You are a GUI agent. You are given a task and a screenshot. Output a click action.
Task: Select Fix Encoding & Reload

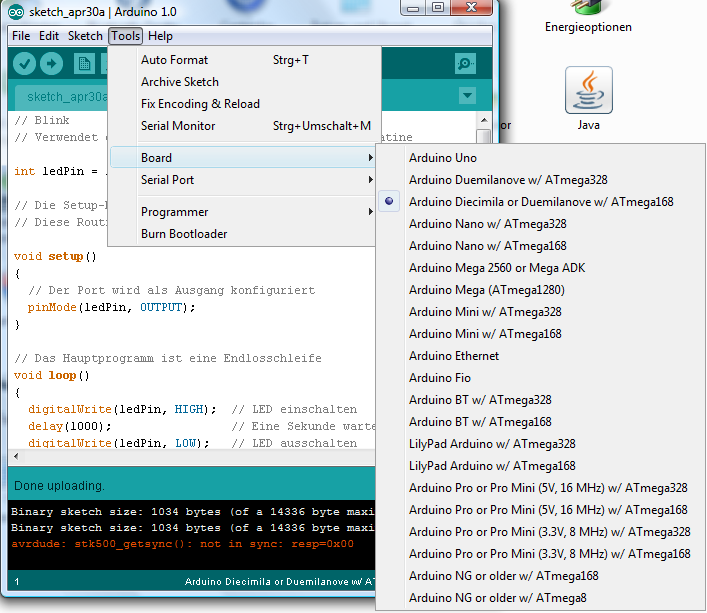pos(242,104)
